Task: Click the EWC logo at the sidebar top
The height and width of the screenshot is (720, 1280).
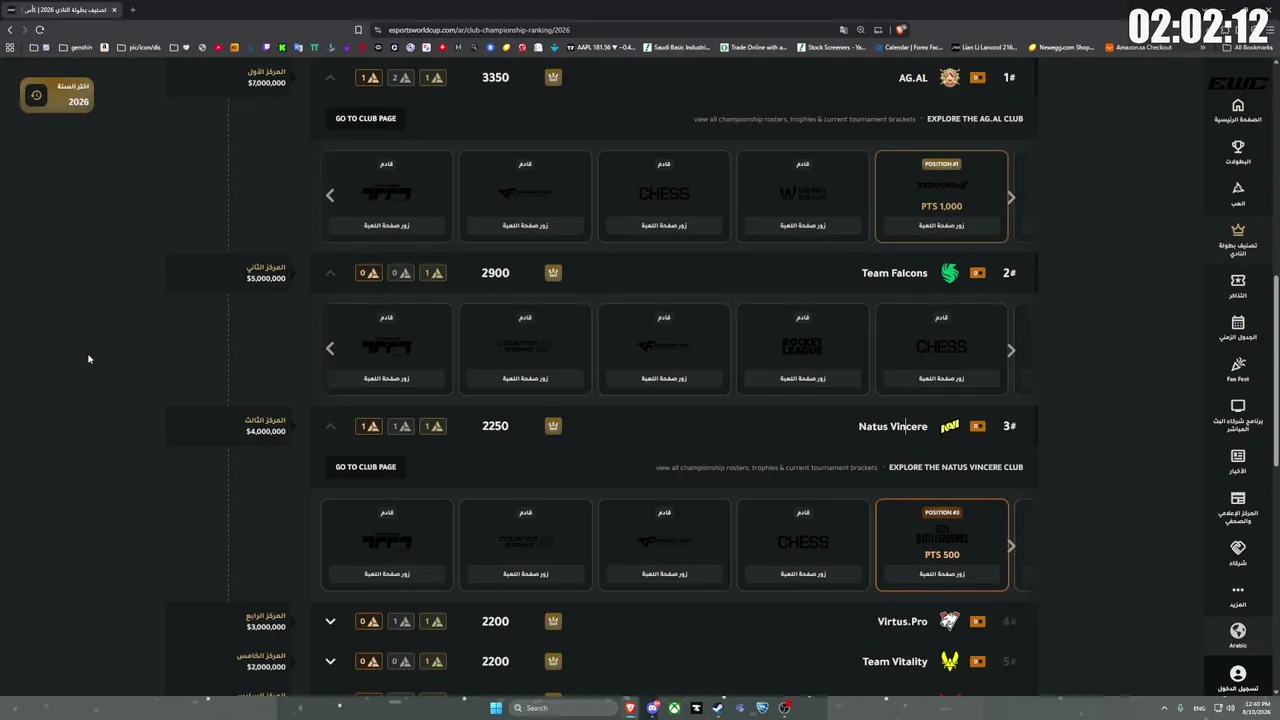Action: 1237,83
